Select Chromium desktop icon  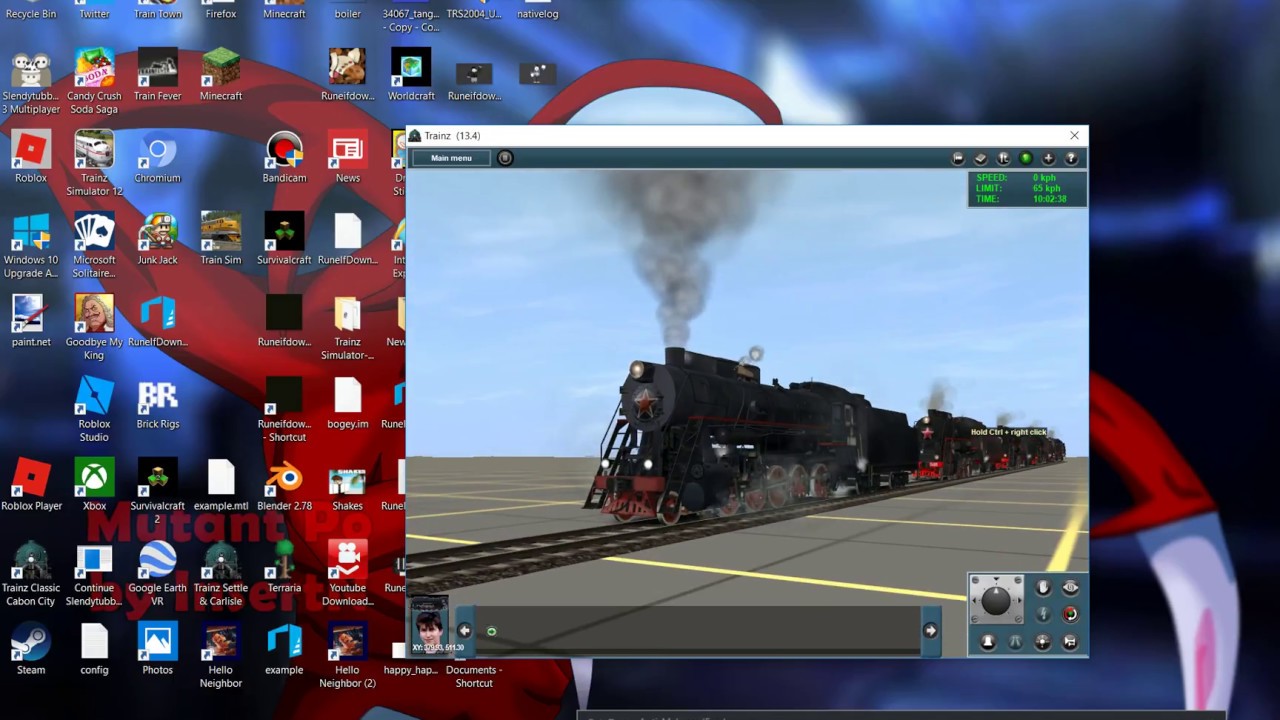pyautogui.click(x=157, y=157)
